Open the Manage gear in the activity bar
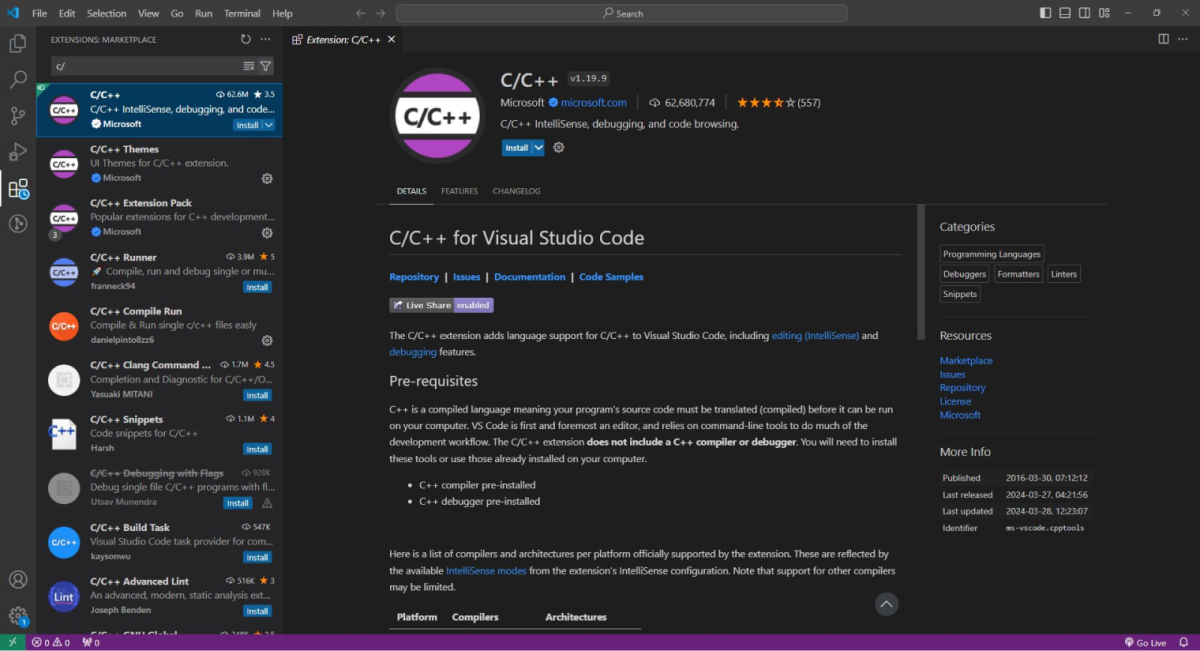The width and height of the screenshot is (1200, 651). pyautogui.click(x=17, y=615)
